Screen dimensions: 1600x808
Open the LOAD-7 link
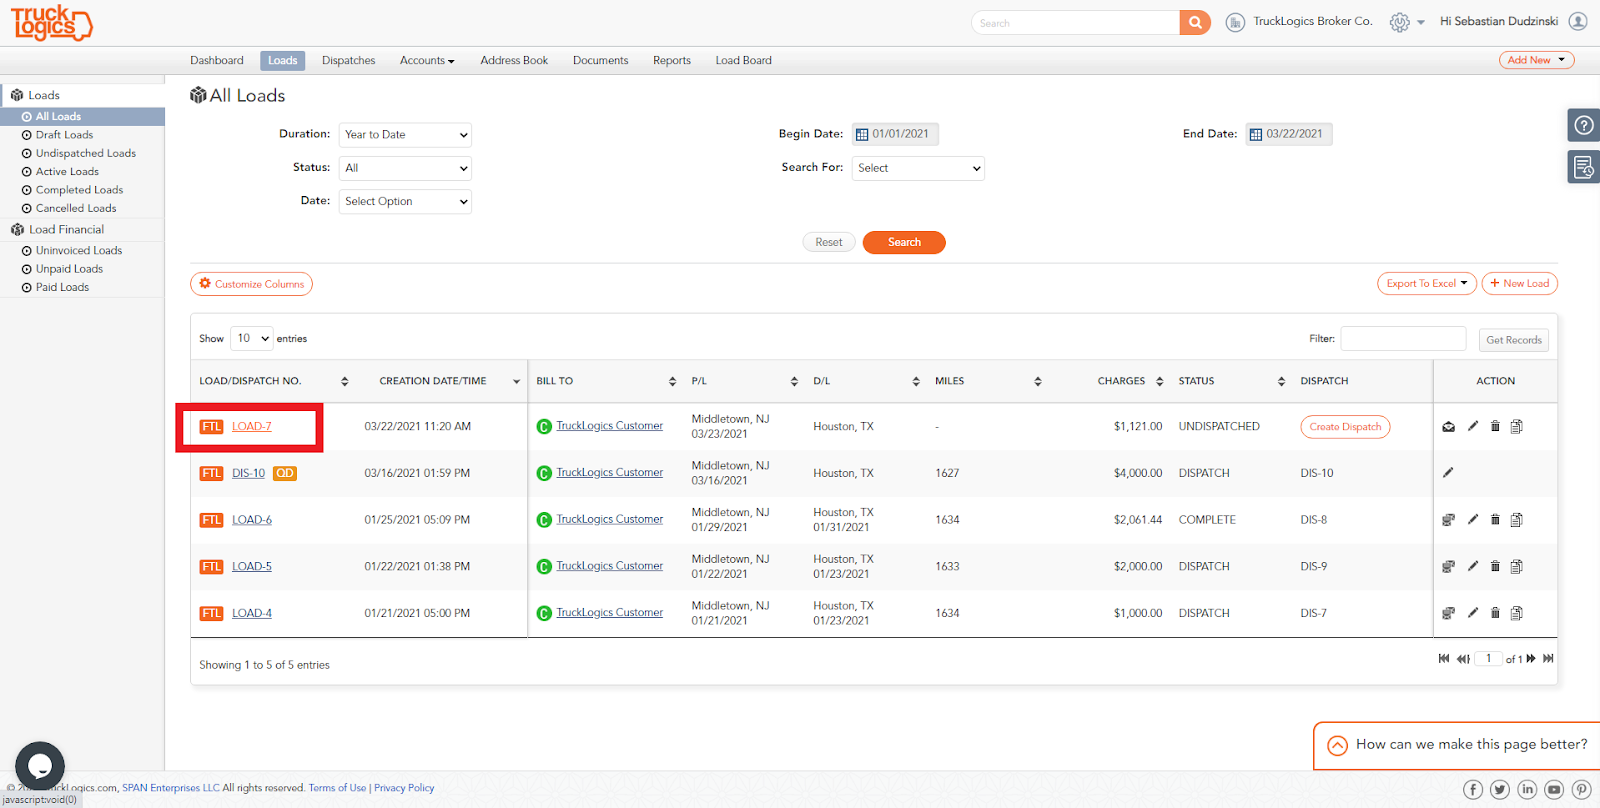[x=252, y=427]
